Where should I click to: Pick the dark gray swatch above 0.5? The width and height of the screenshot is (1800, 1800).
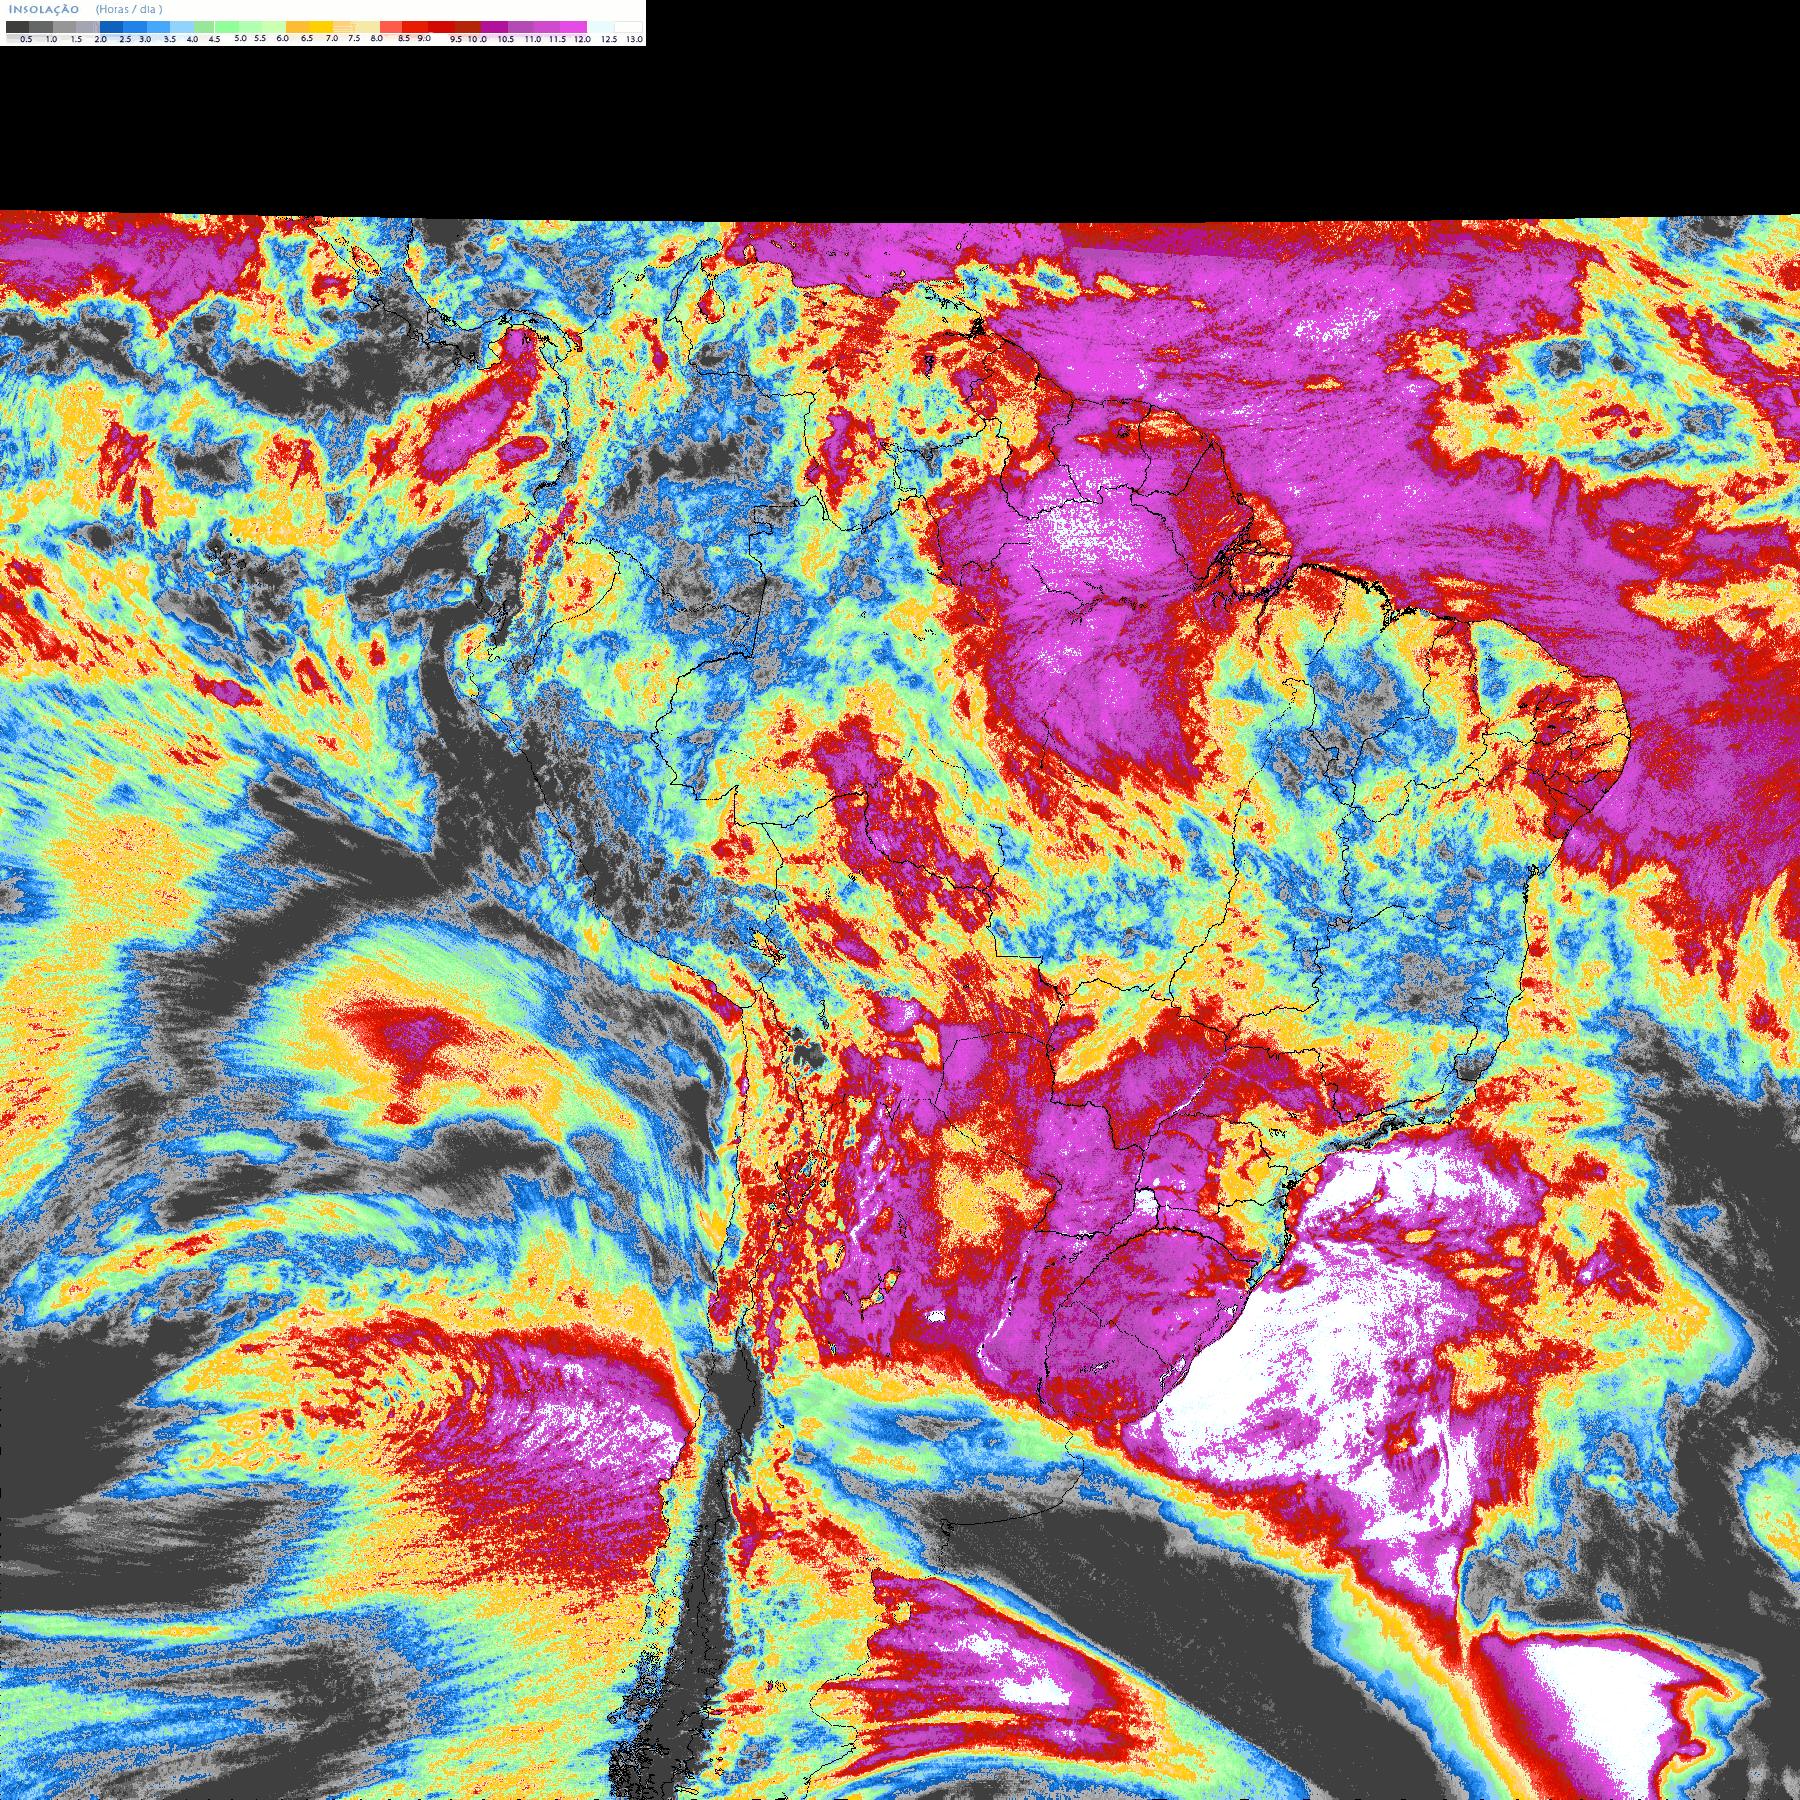pos(17,27)
